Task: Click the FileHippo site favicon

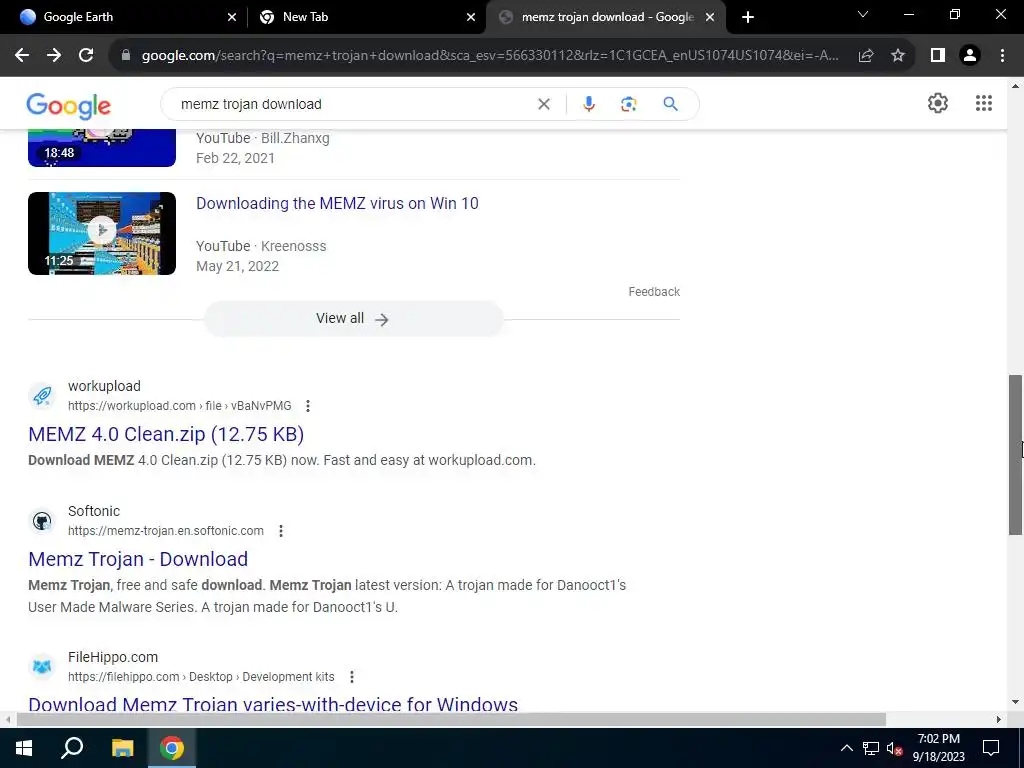Action: coord(42,667)
